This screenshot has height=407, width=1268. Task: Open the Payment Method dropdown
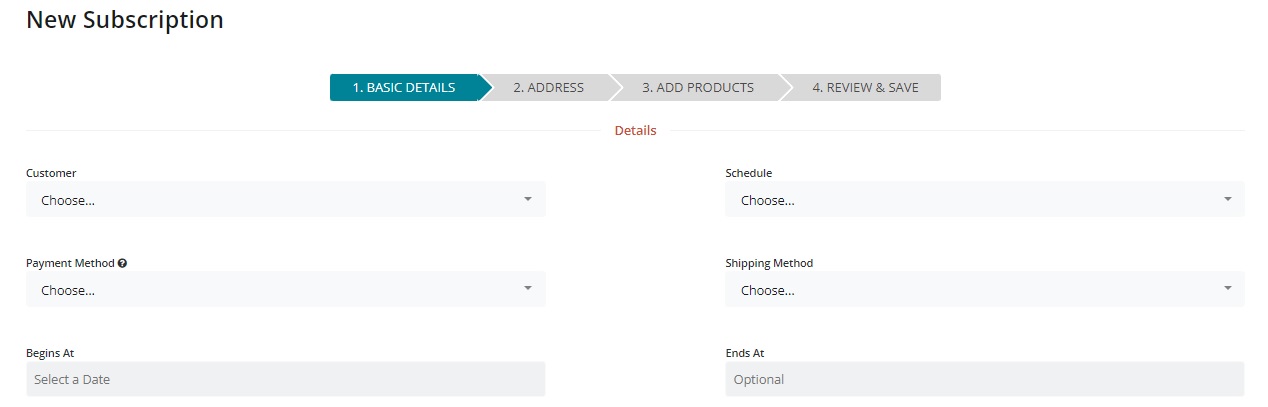tap(285, 290)
